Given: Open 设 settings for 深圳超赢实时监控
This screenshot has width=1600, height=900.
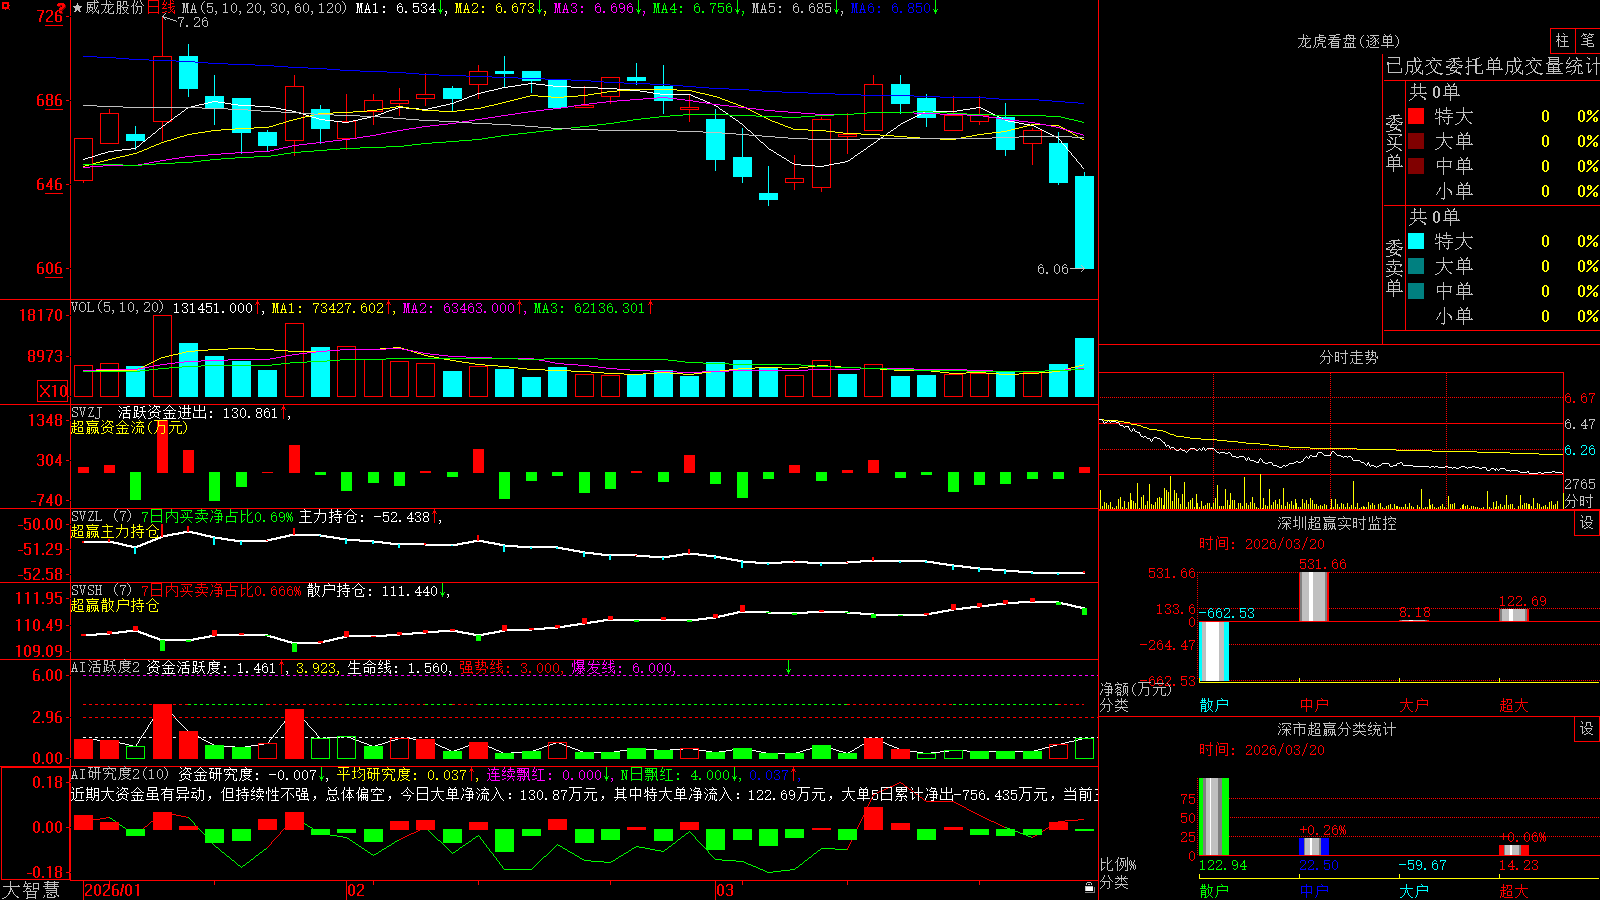Looking at the screenshot, I should [1587, 523].
